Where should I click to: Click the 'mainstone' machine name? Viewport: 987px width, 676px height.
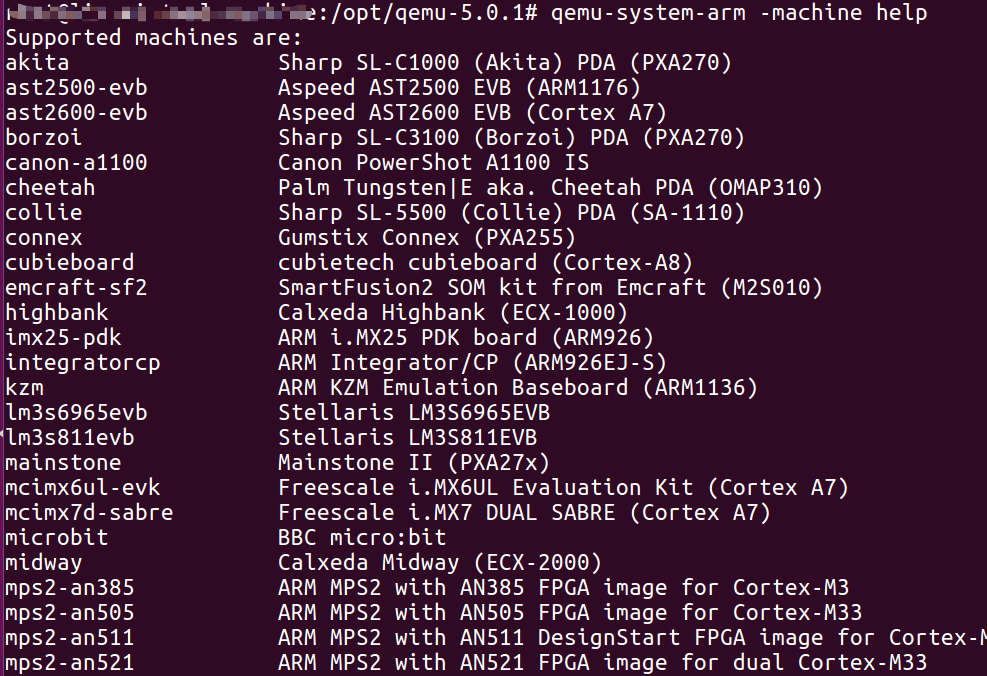(x=63, y=463)
